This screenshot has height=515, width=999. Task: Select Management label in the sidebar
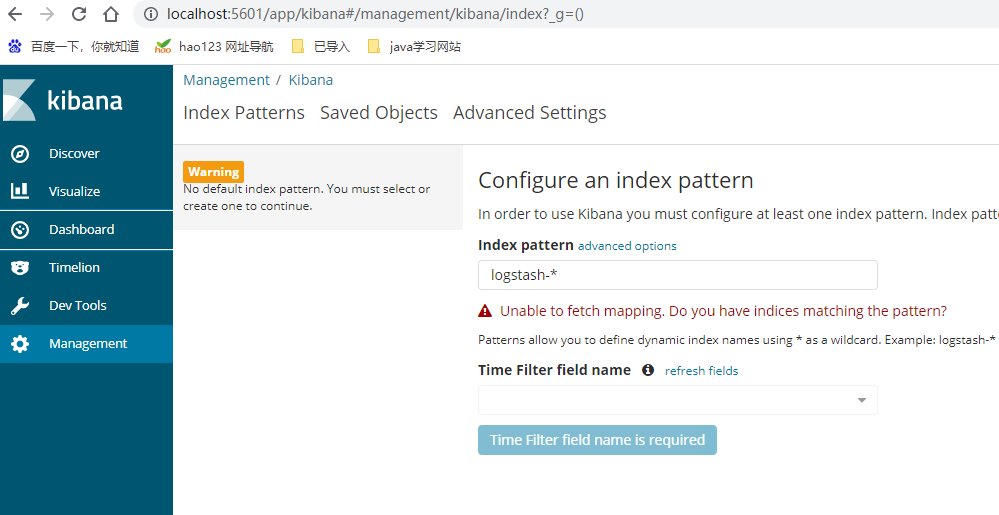point(88,344)
